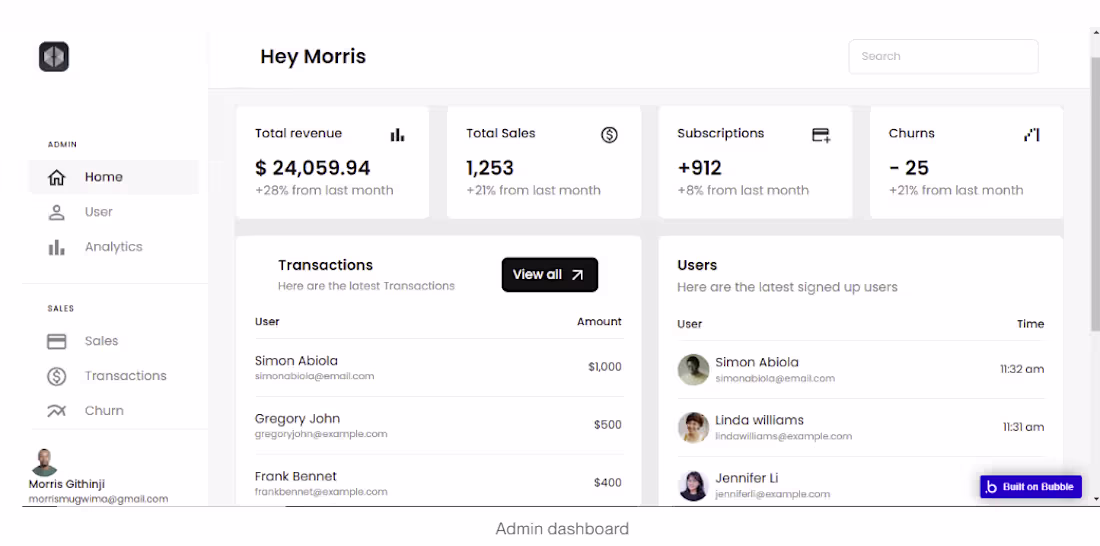This screenshot has height=546, width=1100.
Task: Click Morris Githinji's profile avatar
Action: point(44,462)
